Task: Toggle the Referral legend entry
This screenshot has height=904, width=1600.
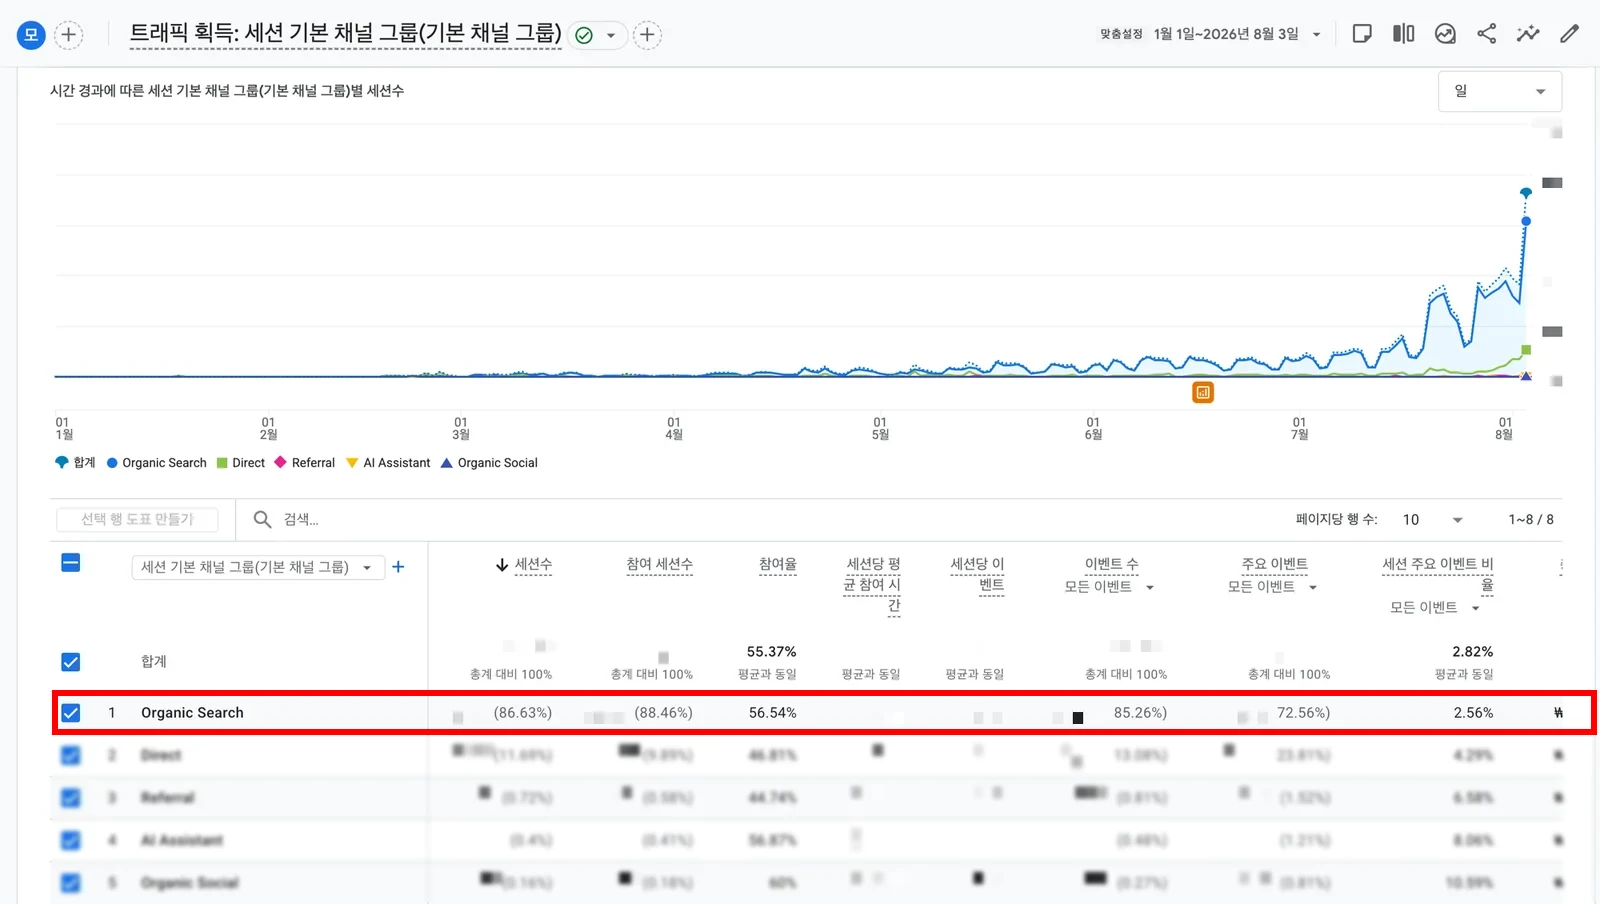Action: (x=305, y=463)
